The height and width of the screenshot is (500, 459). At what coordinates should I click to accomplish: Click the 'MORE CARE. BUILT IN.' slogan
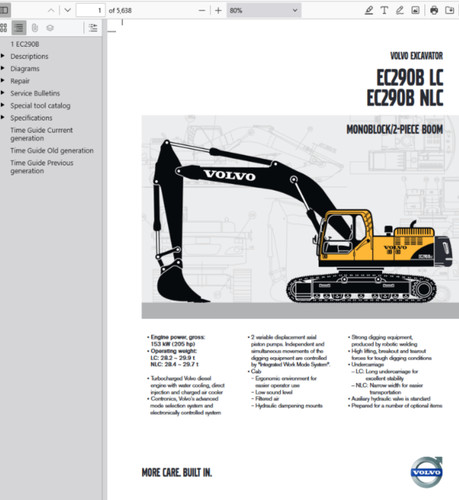177,472
